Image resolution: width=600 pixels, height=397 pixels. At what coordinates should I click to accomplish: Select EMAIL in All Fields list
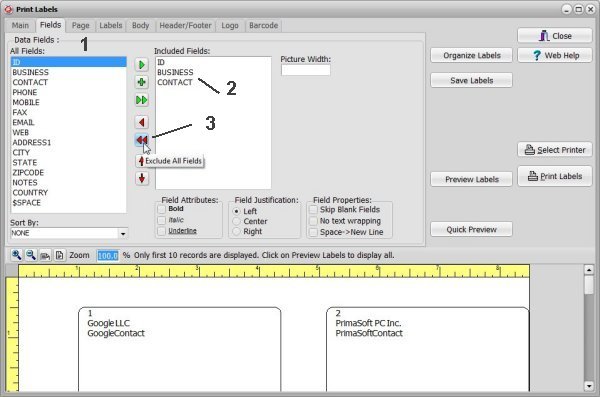68,123
